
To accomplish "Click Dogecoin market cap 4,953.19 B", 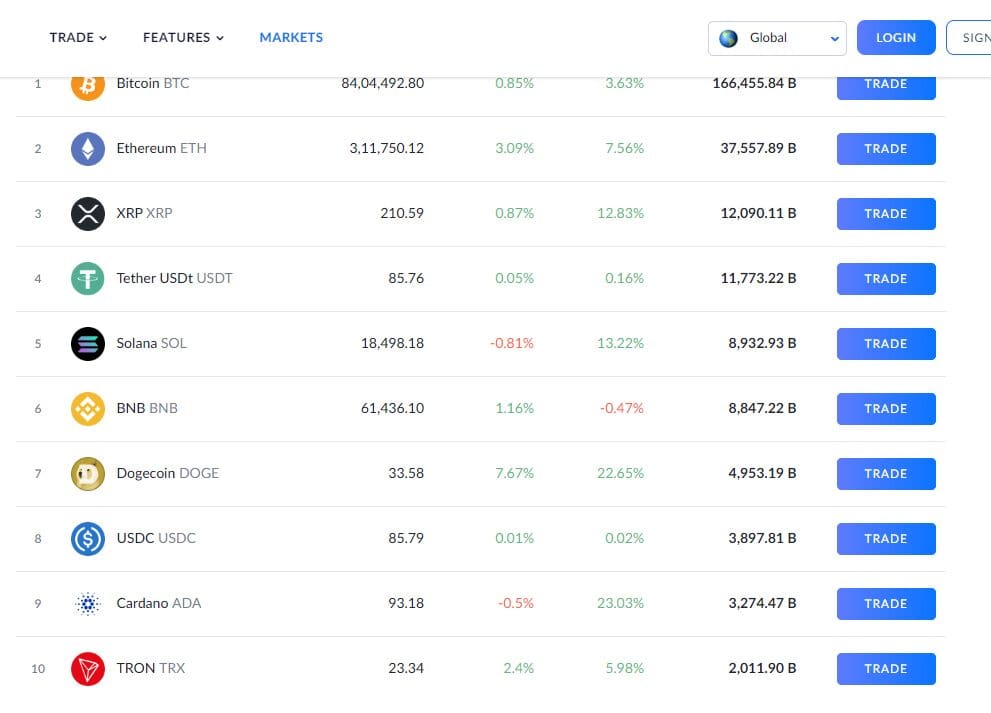I will pos(762,473).
